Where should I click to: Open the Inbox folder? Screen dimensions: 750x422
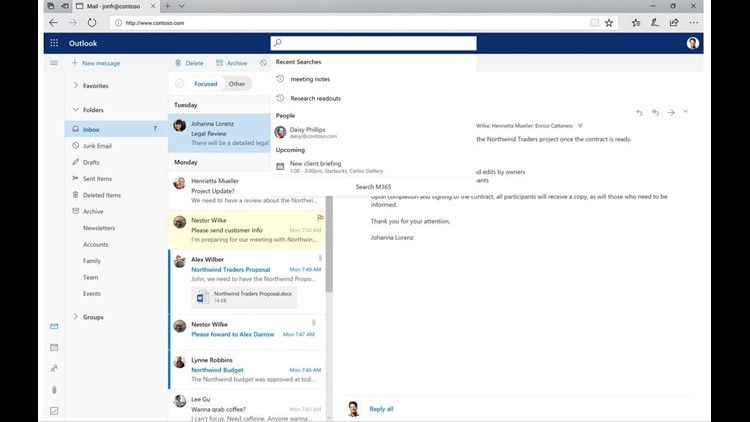(116, 129)
